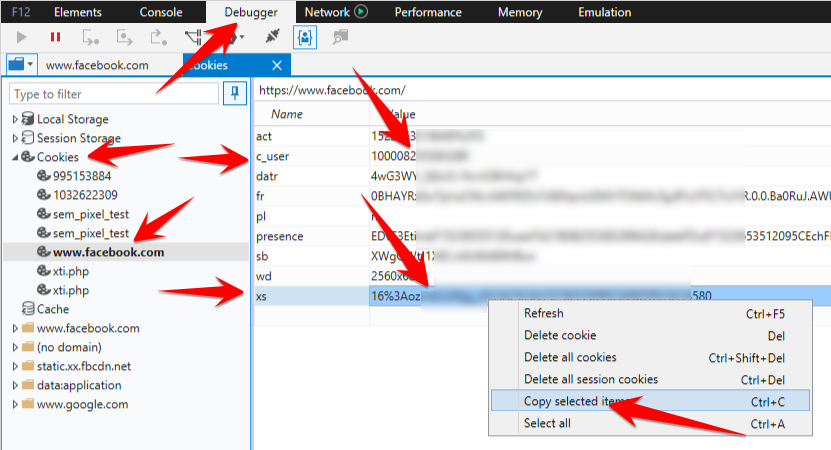The height and width of the screenshot is (450, 831).
Task: Select the pl cookie row
Action: pos(543,216)
